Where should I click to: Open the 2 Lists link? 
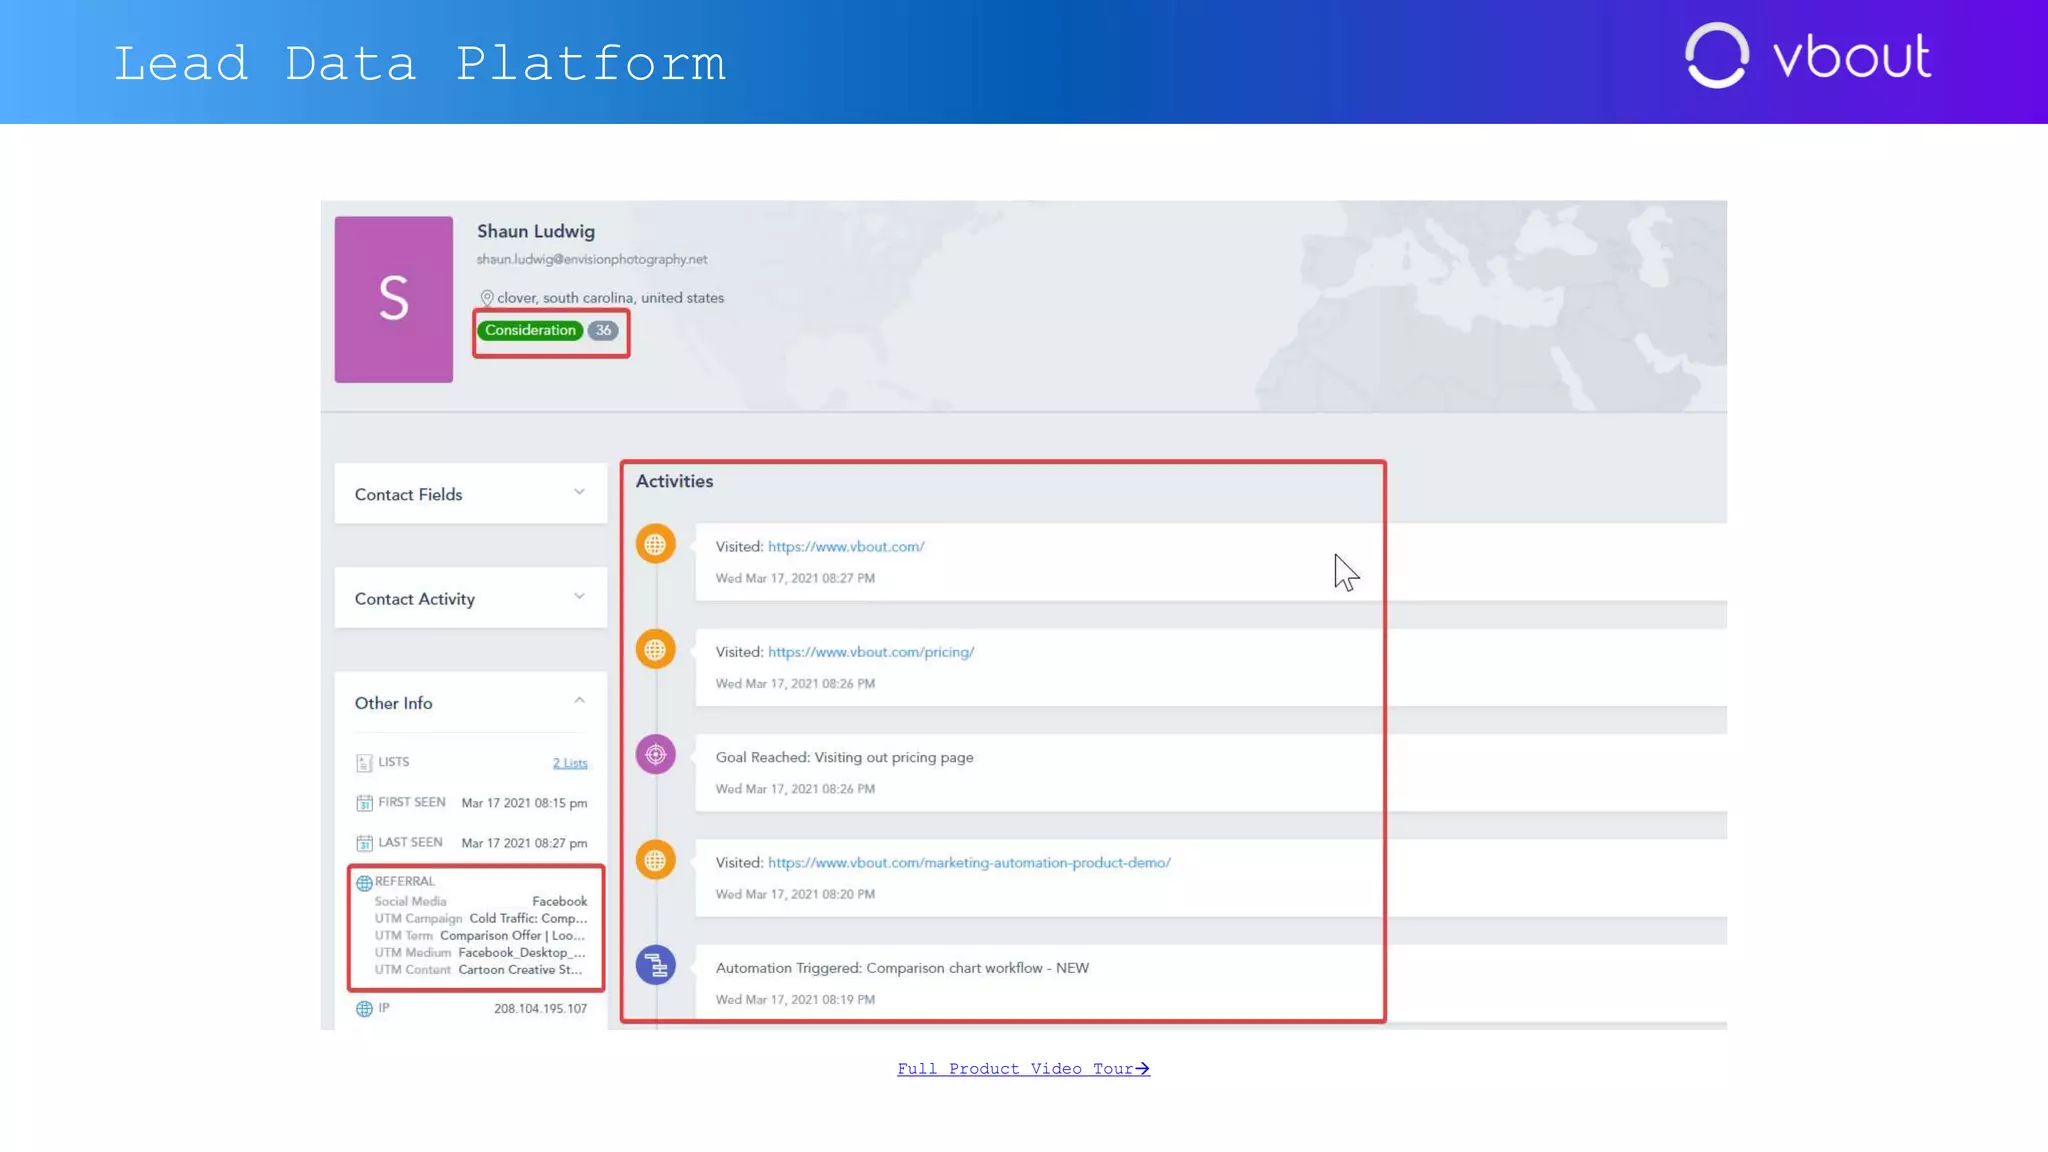(x=570, y=763)
